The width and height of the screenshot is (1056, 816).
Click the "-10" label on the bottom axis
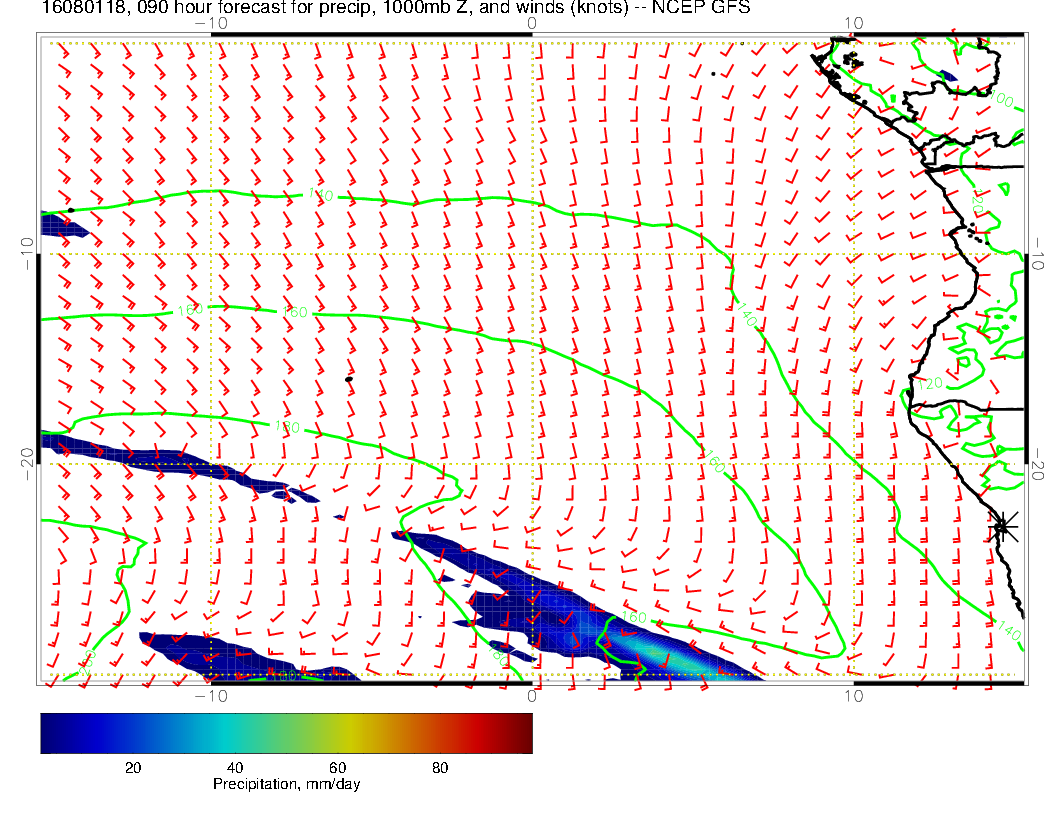[211, 695]
